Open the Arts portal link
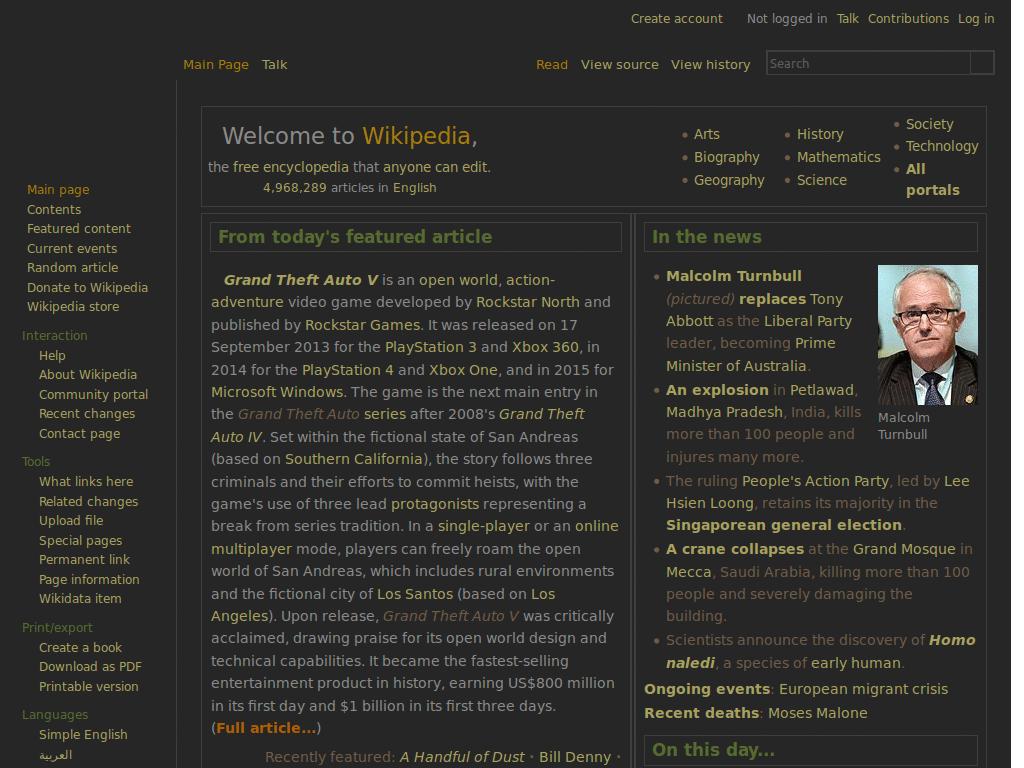The image size is (1024, 768). [707, 134]
